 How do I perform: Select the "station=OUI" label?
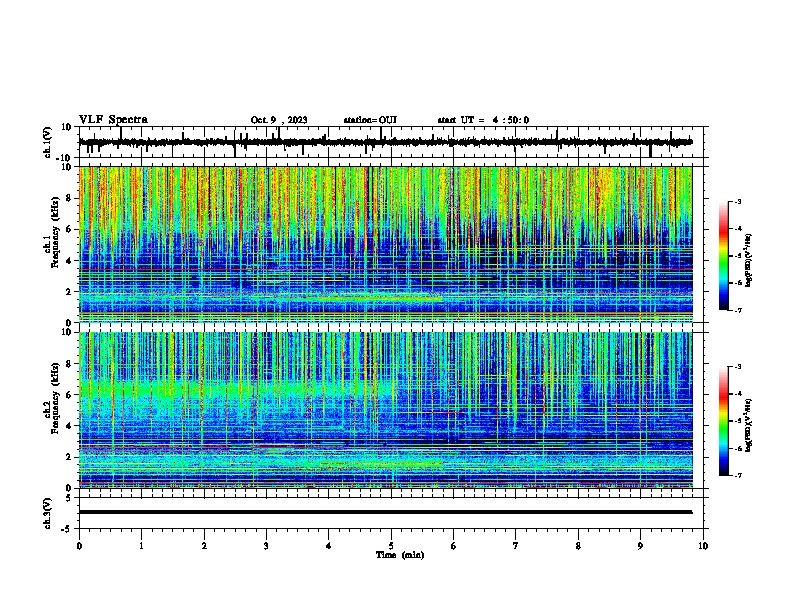[x=370, y=120]
